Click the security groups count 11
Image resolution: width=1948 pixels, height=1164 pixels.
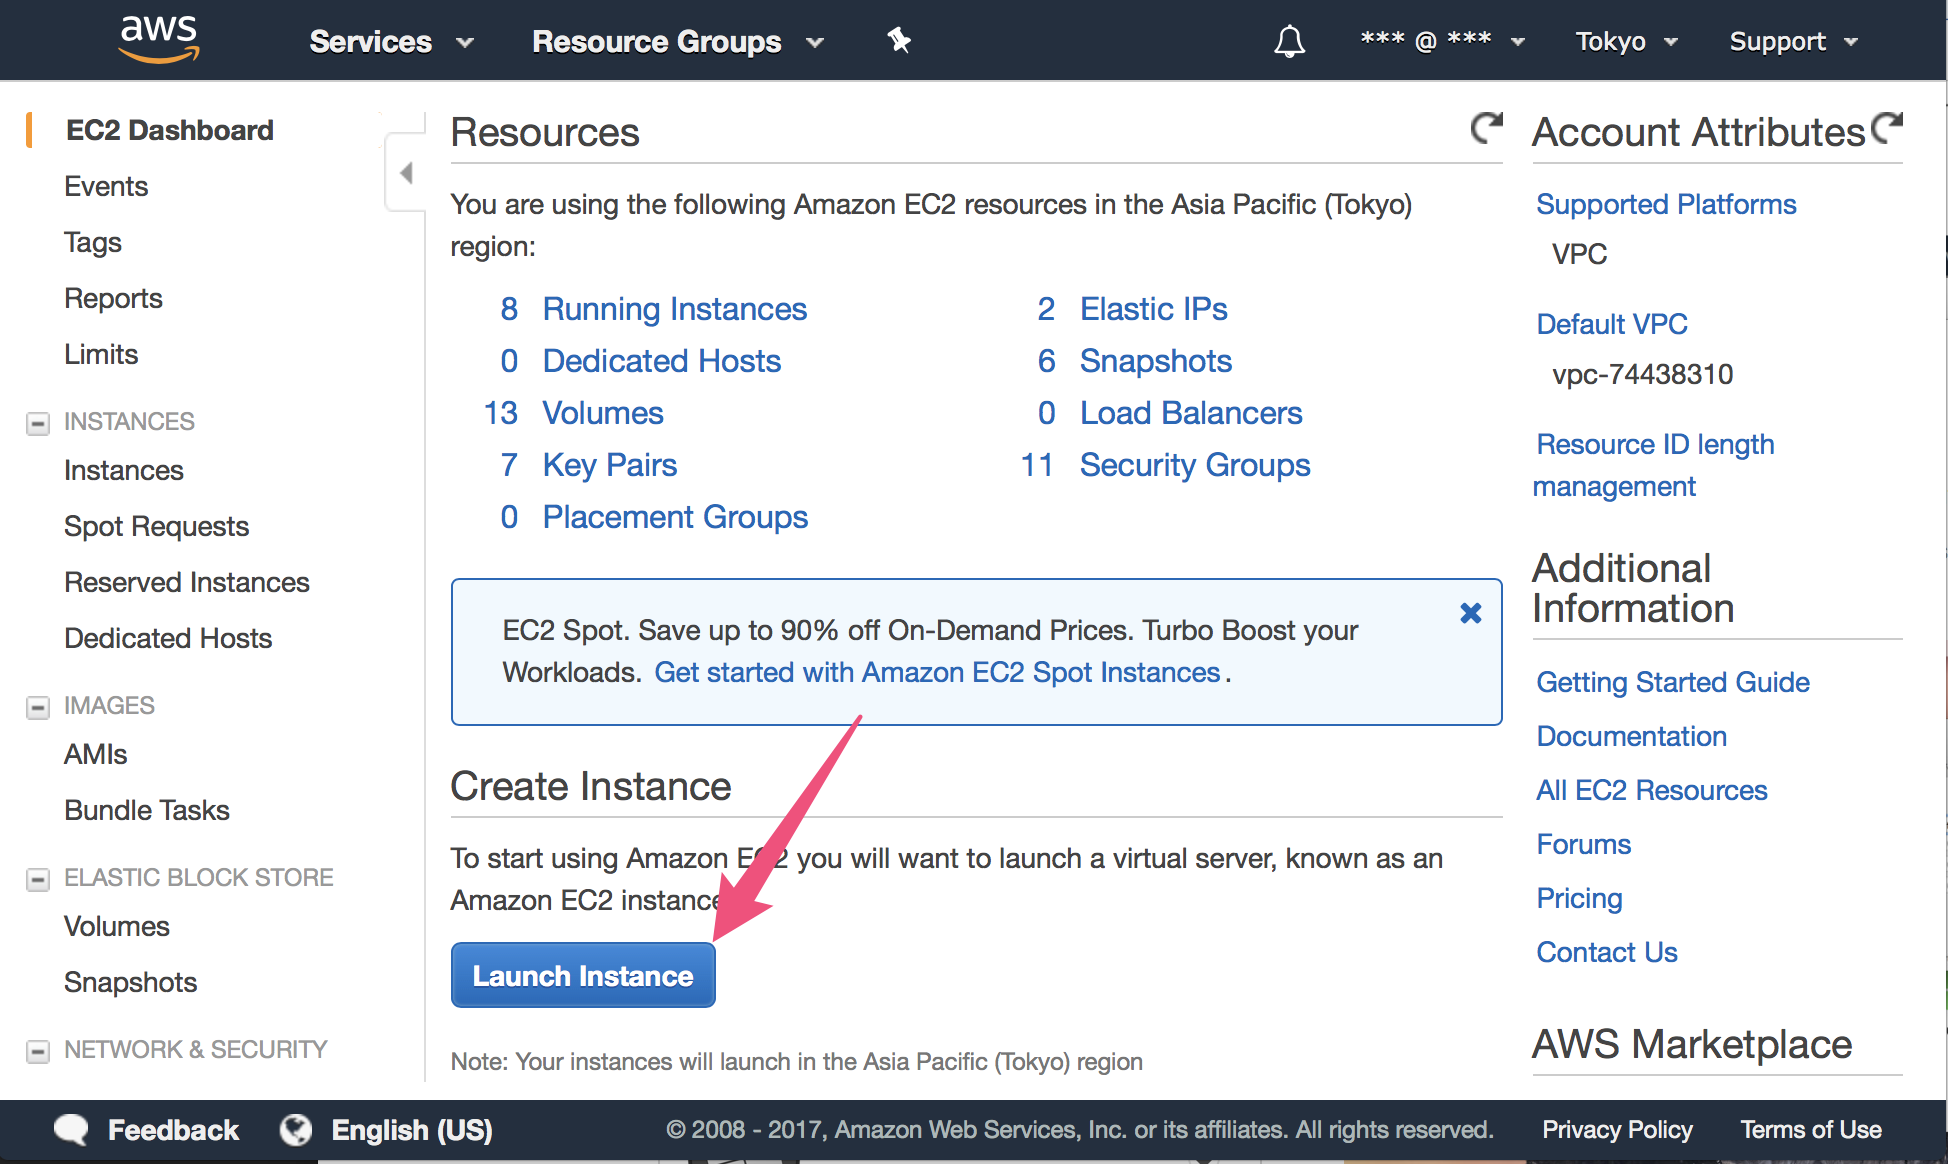1037,465
